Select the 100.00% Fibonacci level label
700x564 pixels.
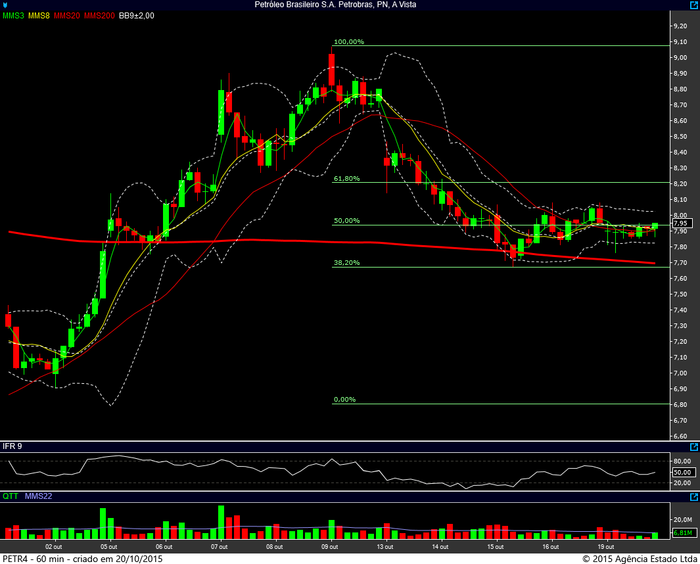(348, 42)
